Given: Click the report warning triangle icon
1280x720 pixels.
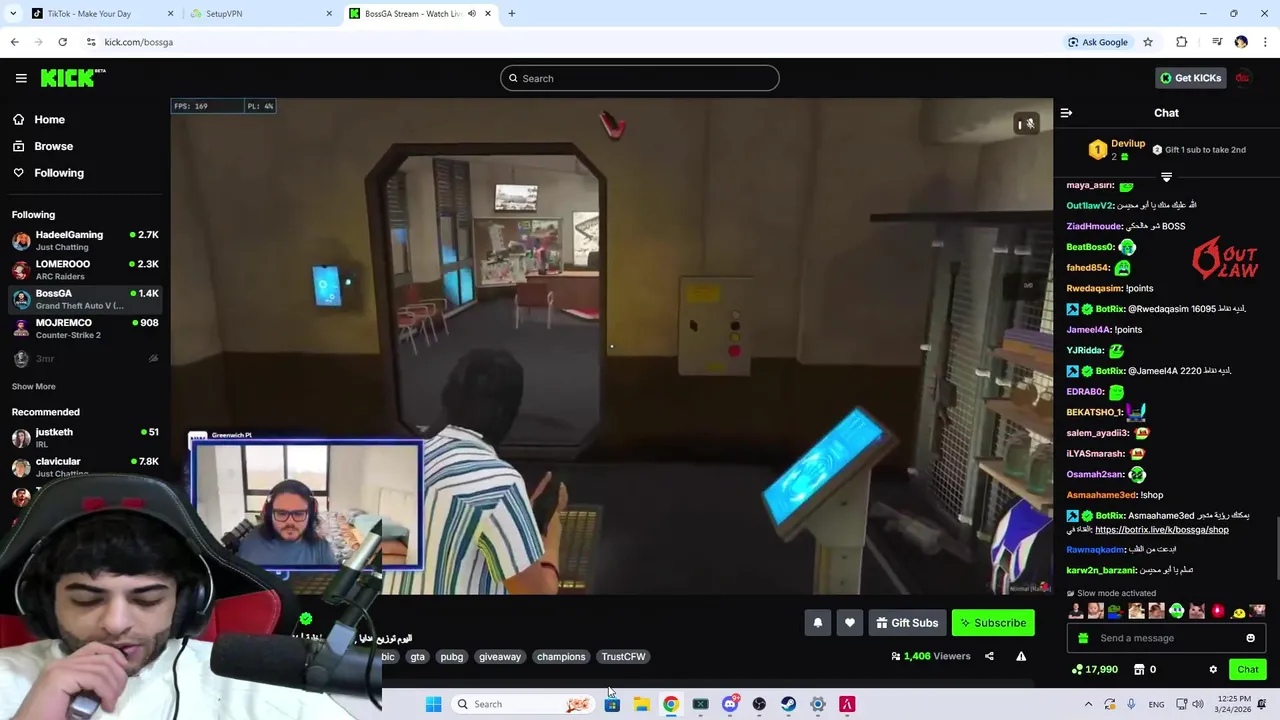Looking at the screenshot, I should (x=1021, y=656).
